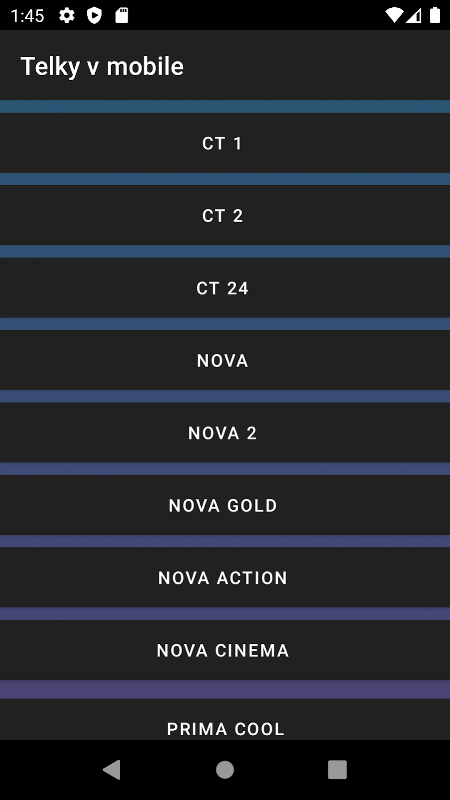Tap the Wi-Fi signal status icon

click(394, 15)
